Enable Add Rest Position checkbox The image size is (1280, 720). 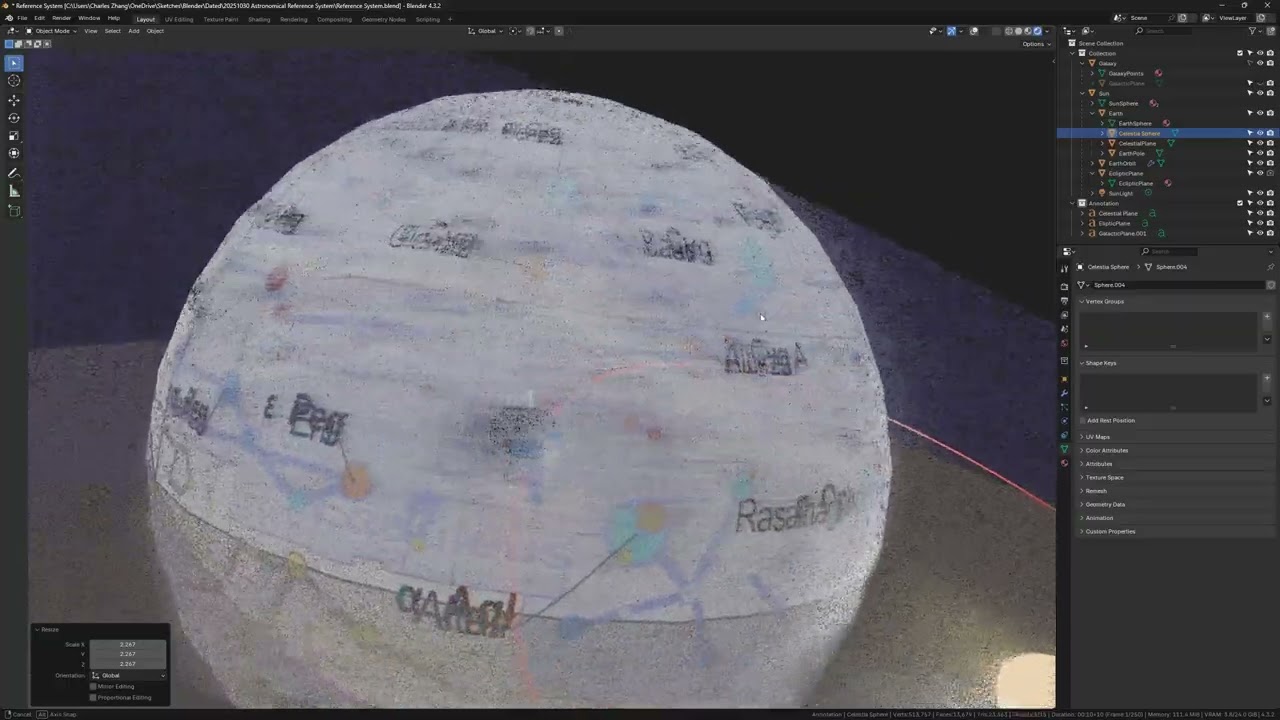1083,420
